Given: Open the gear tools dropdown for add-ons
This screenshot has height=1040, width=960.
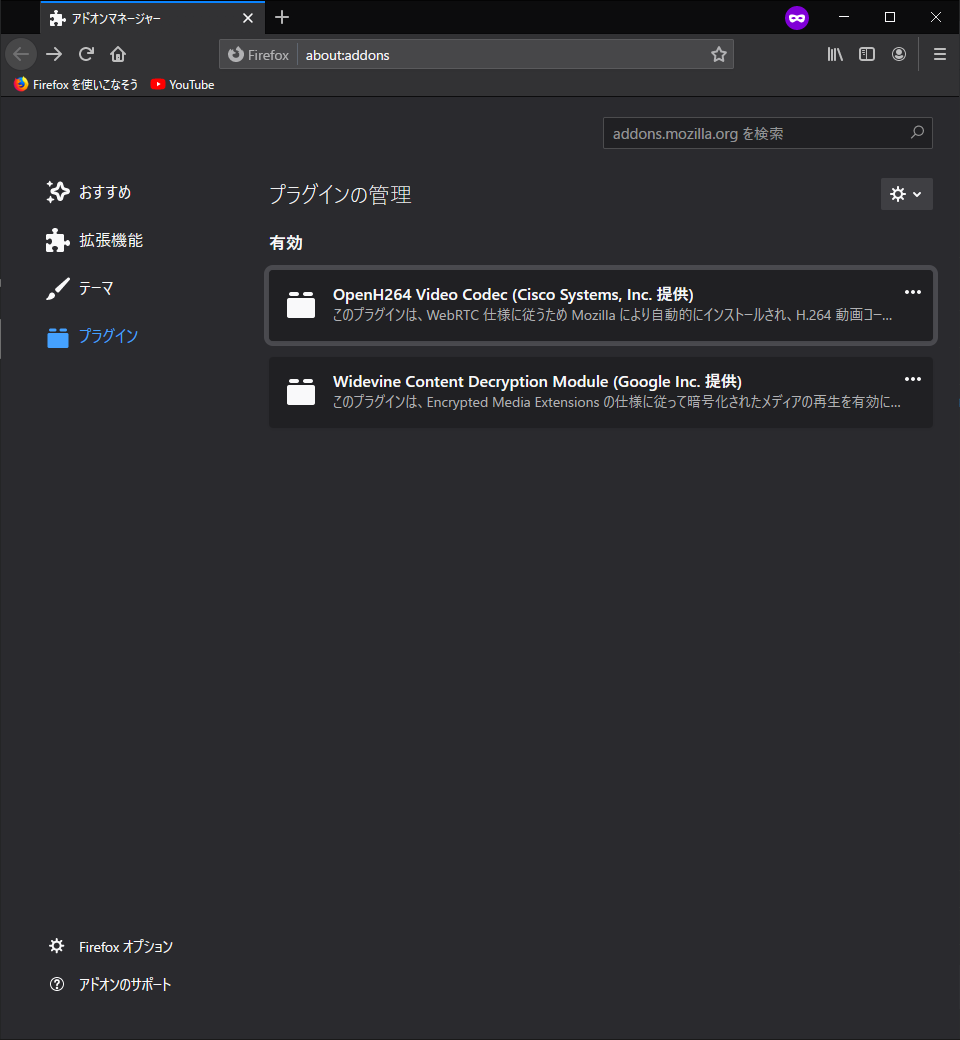Looking at the screenshot, I should [906, 194].
